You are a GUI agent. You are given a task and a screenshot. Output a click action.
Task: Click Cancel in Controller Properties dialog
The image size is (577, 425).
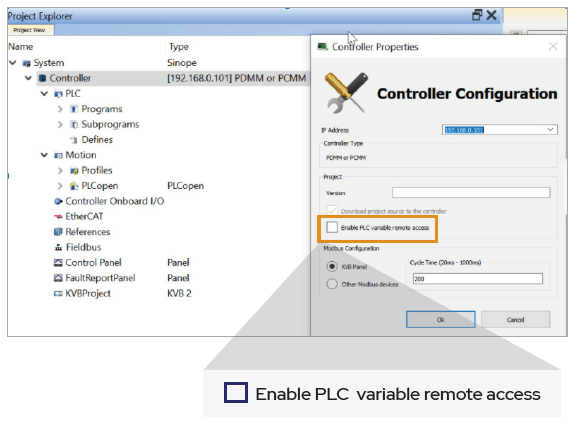[515, 319]
